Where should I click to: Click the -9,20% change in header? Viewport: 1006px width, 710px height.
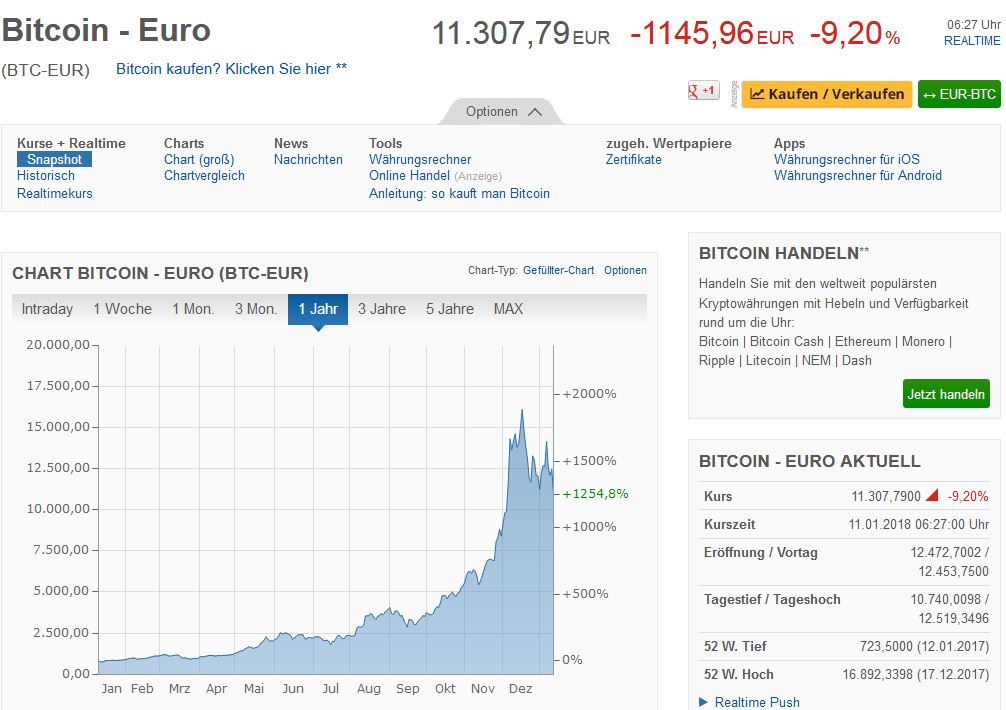854,33
